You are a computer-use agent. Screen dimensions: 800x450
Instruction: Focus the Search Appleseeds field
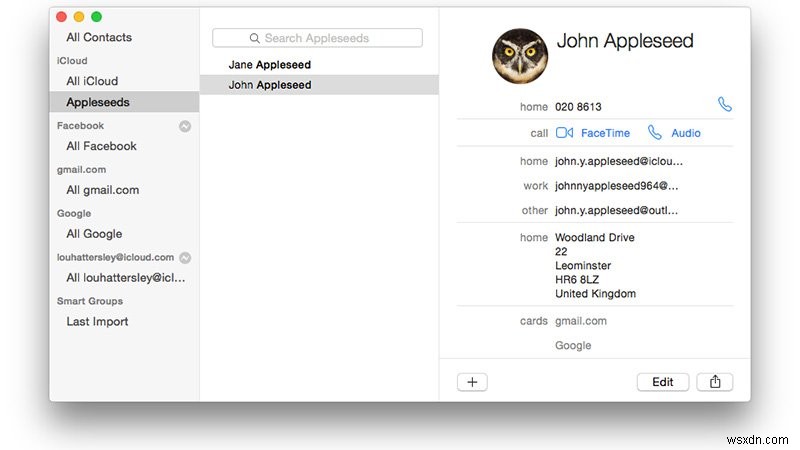pos(317,38)
